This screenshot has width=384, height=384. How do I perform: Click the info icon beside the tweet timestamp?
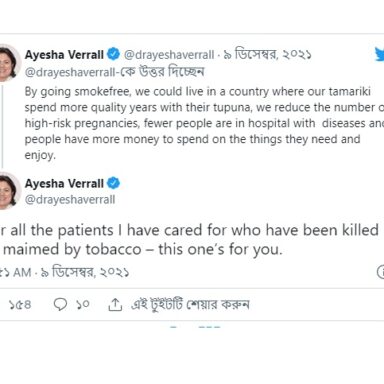(381, 272)
